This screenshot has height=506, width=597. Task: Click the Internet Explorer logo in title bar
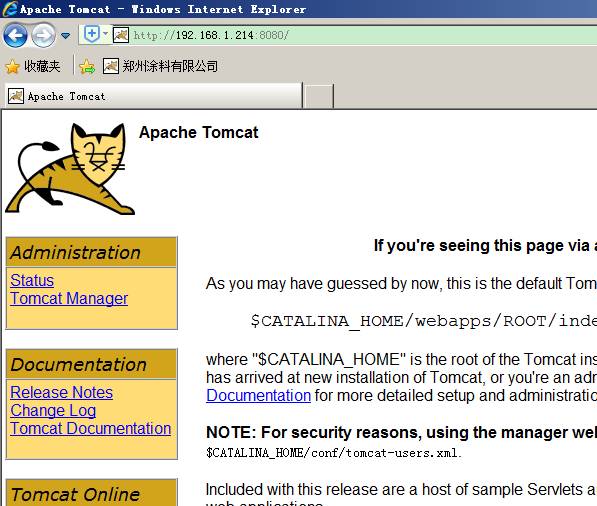pyautogui.click(x=10, y=9)
